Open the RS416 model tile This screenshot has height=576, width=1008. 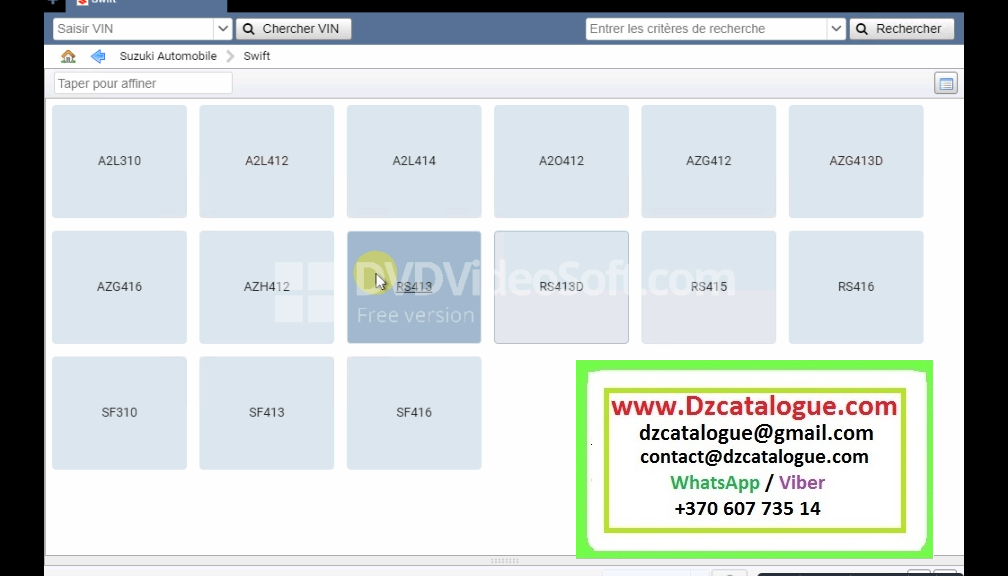(x=856, y=287)
